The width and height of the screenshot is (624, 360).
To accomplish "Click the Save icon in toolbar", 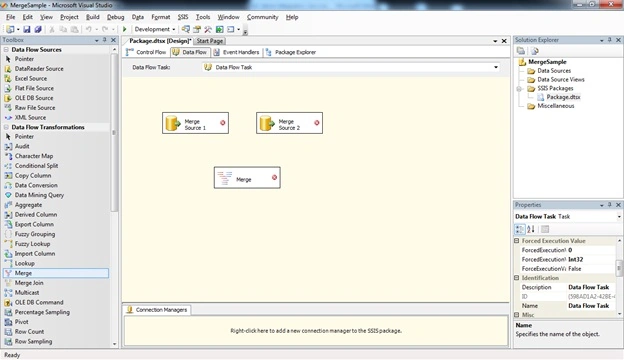I will [x=27, y=29].
